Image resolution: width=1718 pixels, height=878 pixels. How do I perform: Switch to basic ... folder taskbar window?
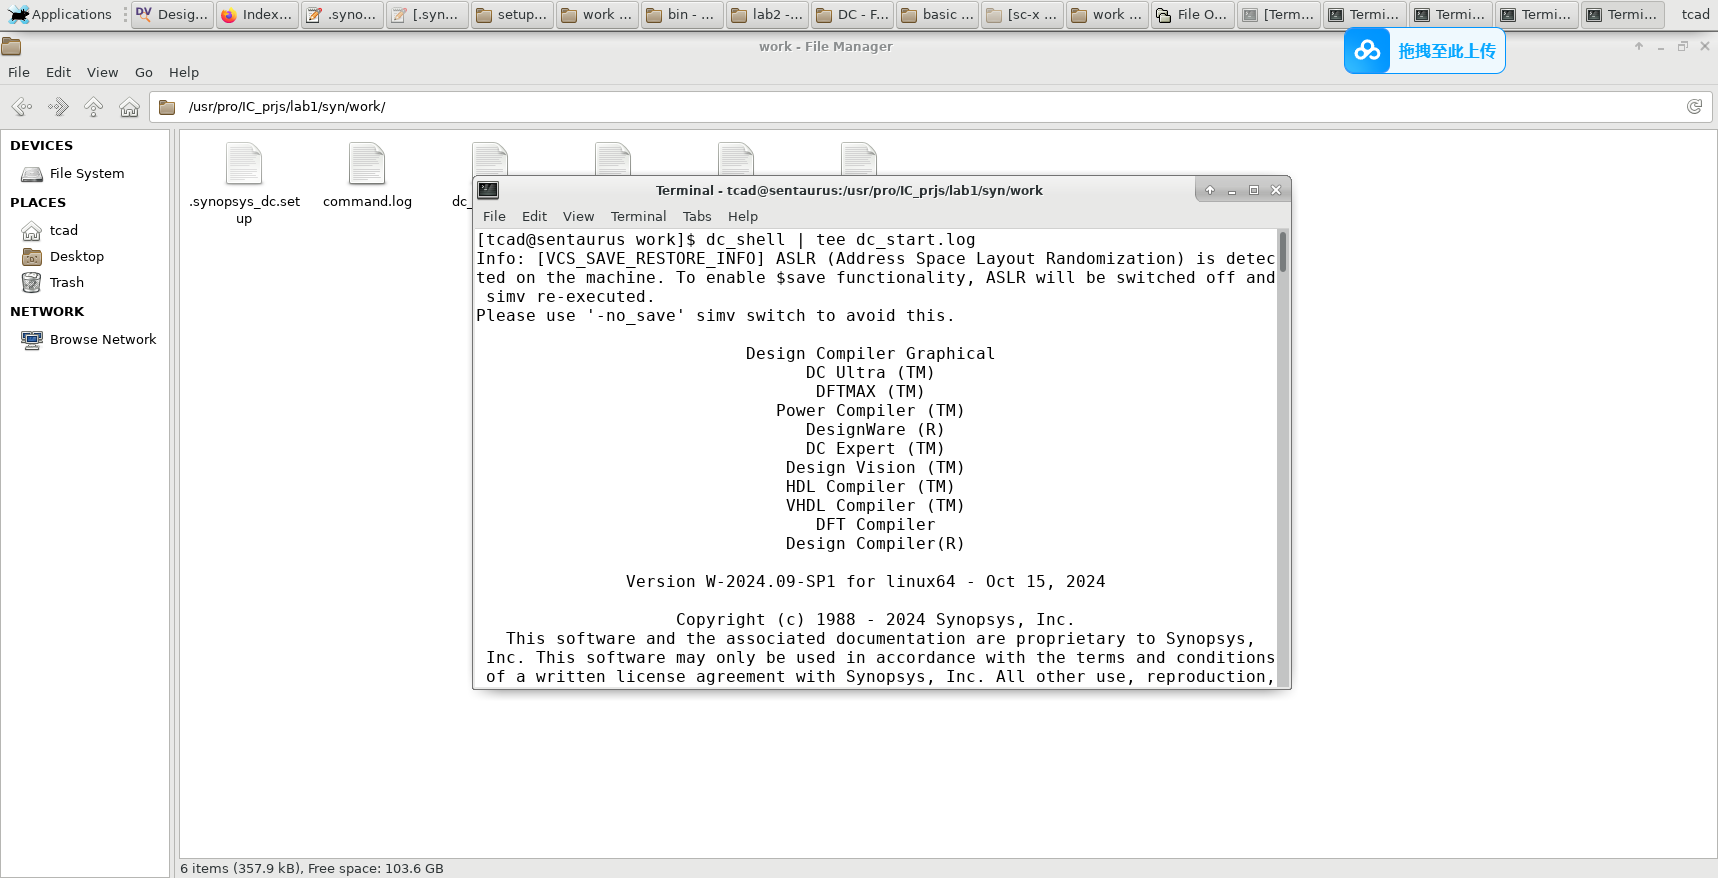937,14
